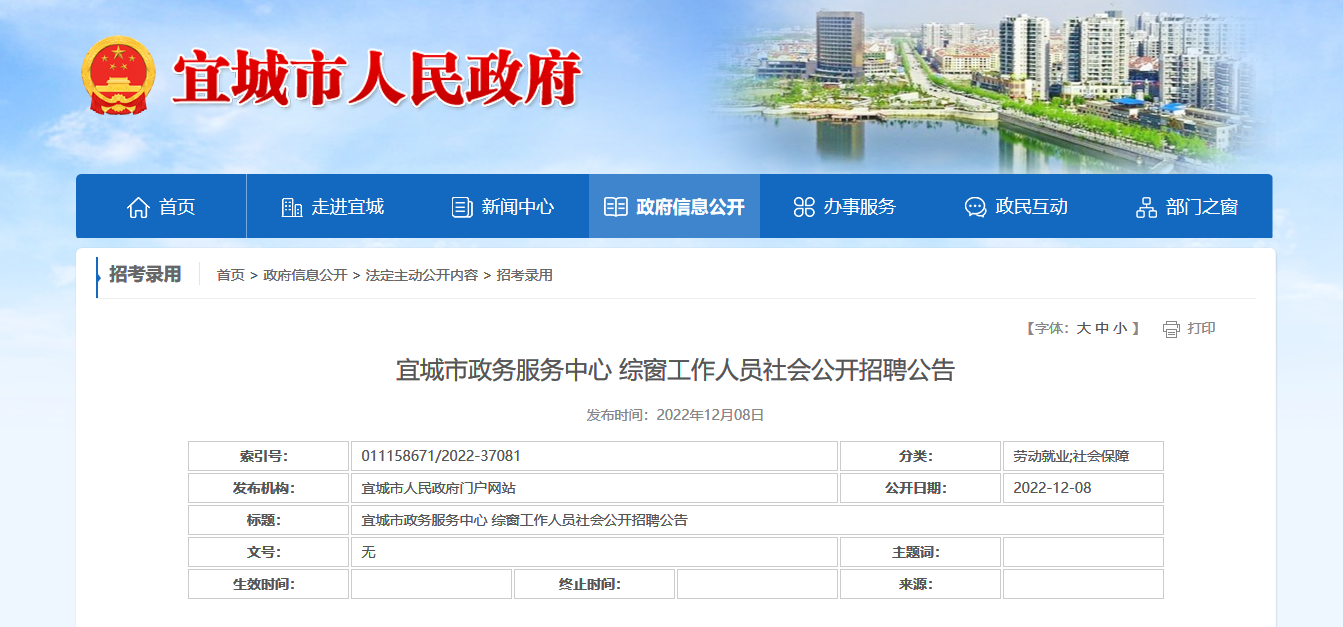Screen dimensions: 1343x627
Task: Click the news icon beside 新闻中心
Action: coord(462,207)
